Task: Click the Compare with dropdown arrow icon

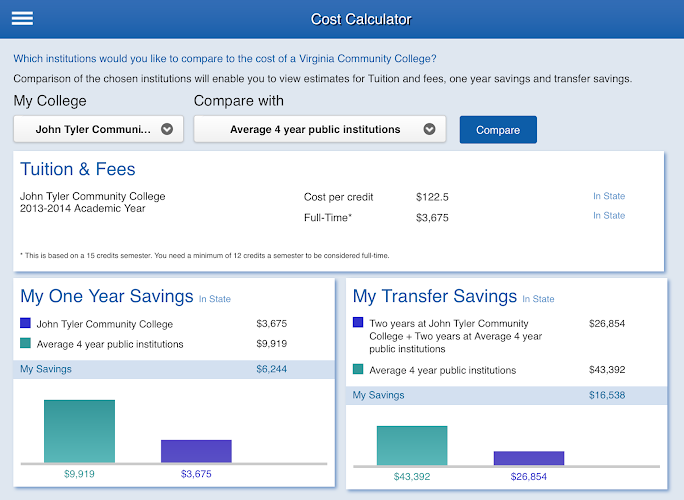Action: click(x=429, y=129)
